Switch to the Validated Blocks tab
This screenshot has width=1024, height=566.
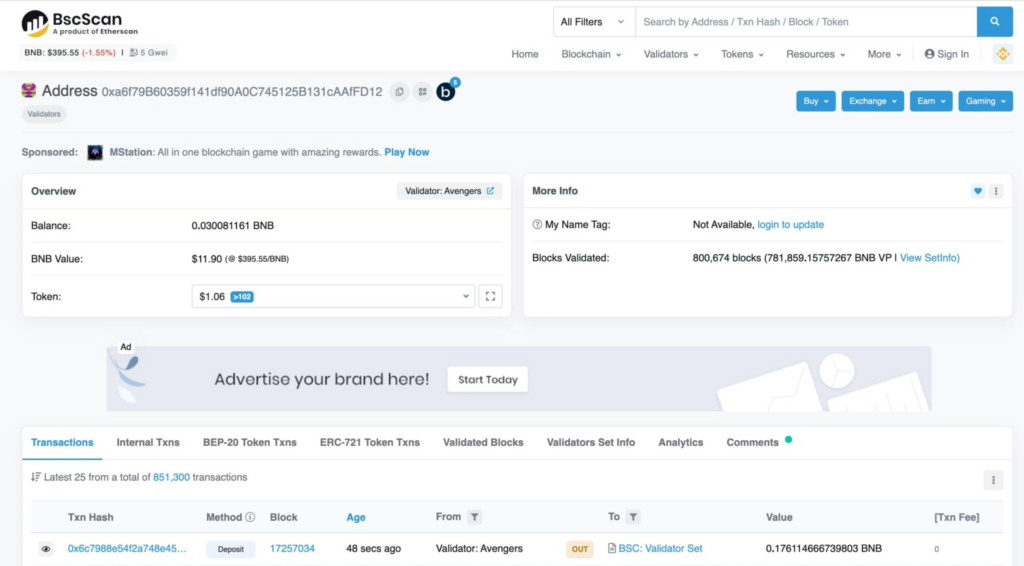pos(483,442)
